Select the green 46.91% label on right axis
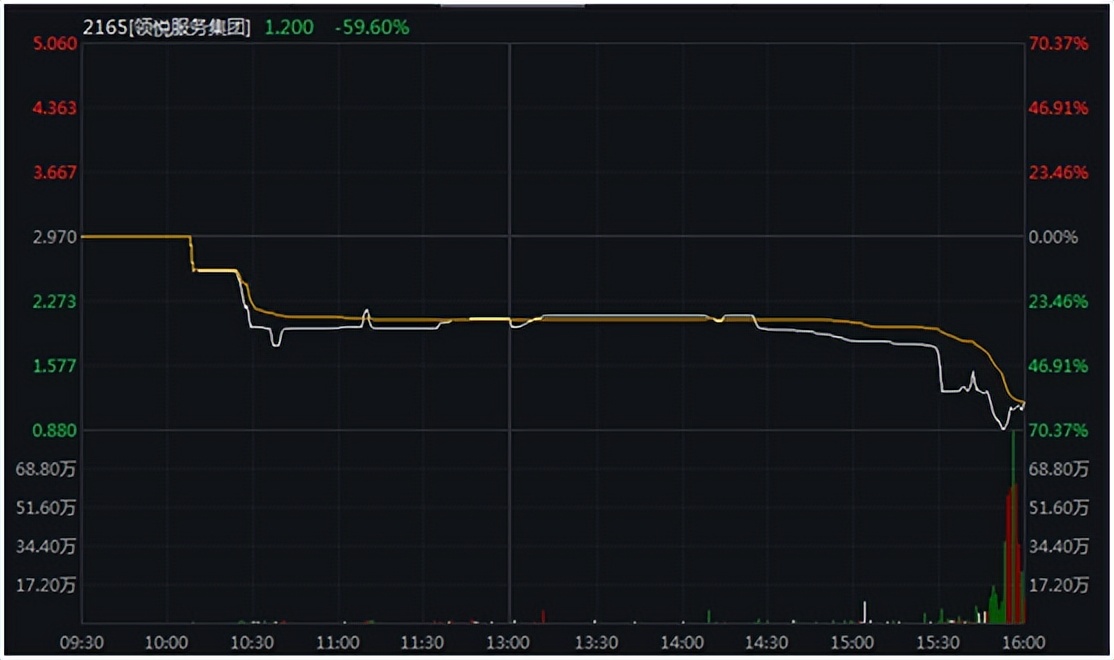Viewport: 1114px width, 660px height. (x=1058, y=366)
